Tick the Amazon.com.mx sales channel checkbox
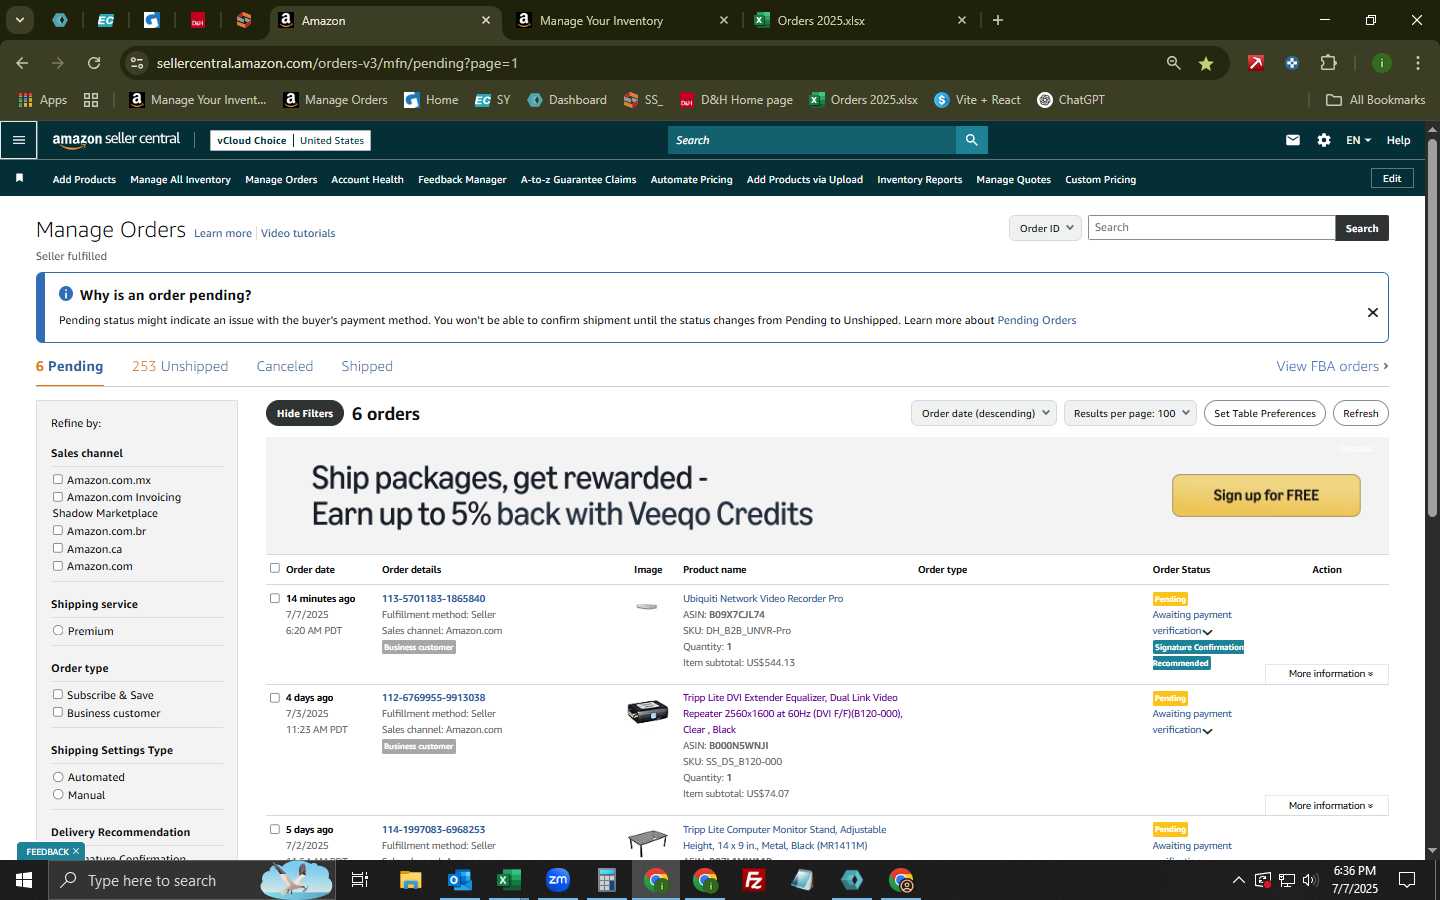Viewport: 1440px width, 900px height. coord(58,479)
